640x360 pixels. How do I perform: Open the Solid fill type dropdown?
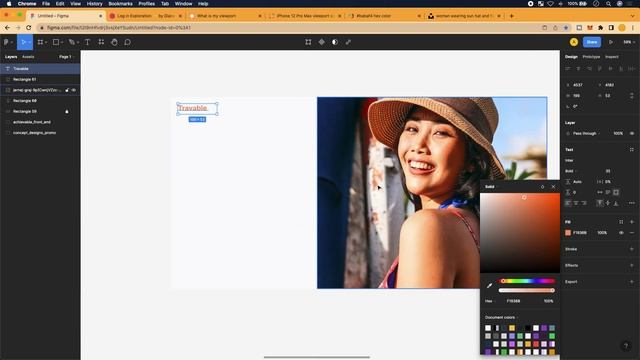tap(492, 187)
